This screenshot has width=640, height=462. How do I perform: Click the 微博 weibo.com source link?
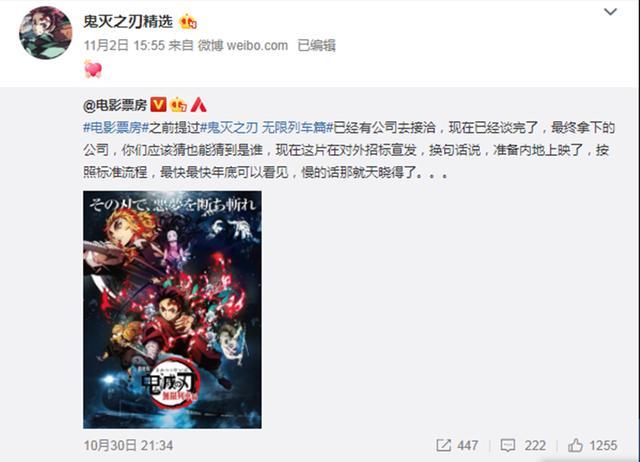click(243, 45)
